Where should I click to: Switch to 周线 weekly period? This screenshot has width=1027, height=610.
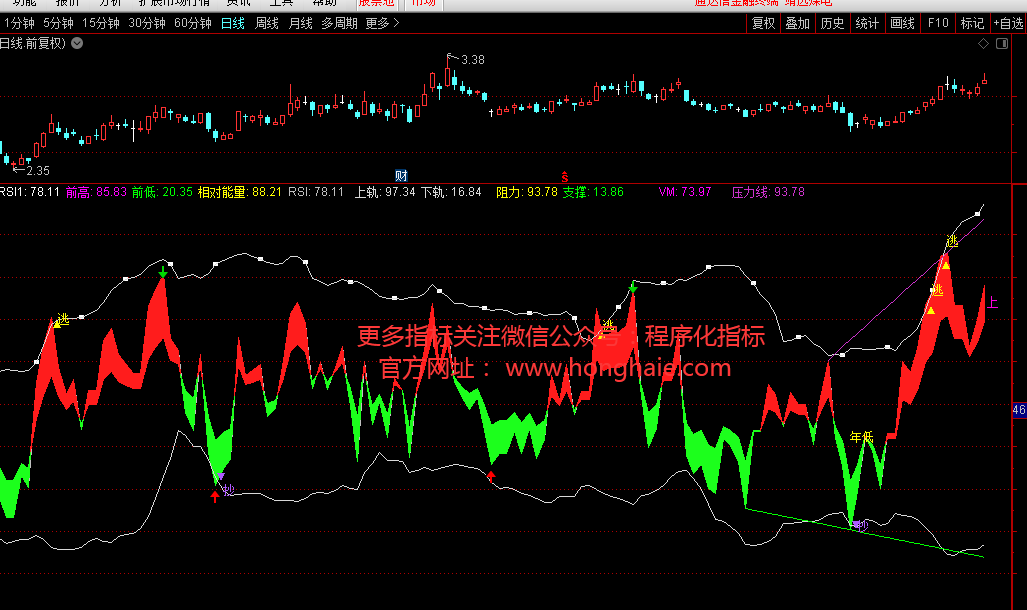coord(267,23)
